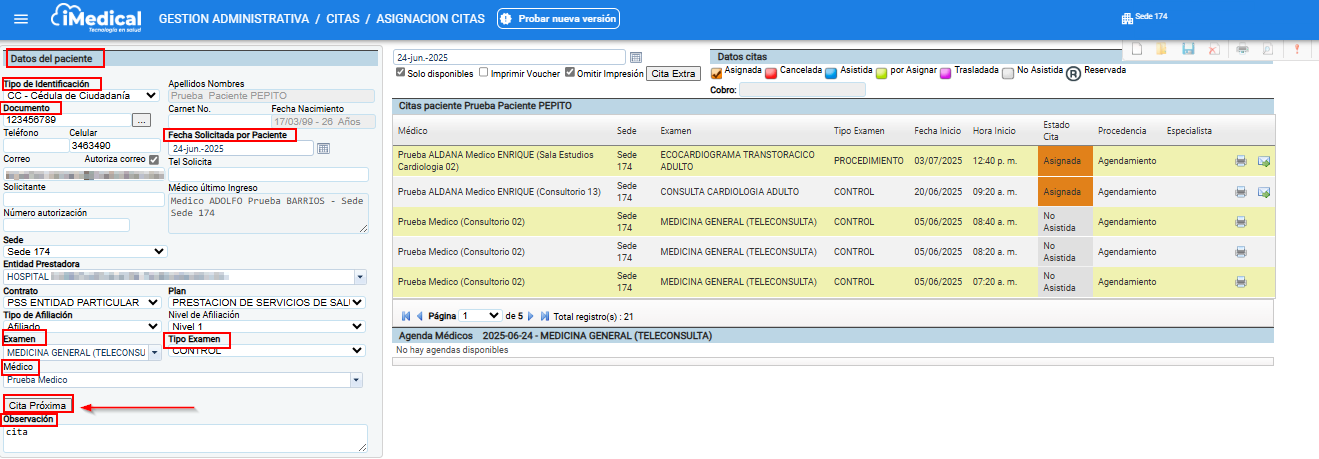Screen dimensions: 1319x459
Task: Open the Nivel de Afiliación dropdown
Action: tap(265, 326)
